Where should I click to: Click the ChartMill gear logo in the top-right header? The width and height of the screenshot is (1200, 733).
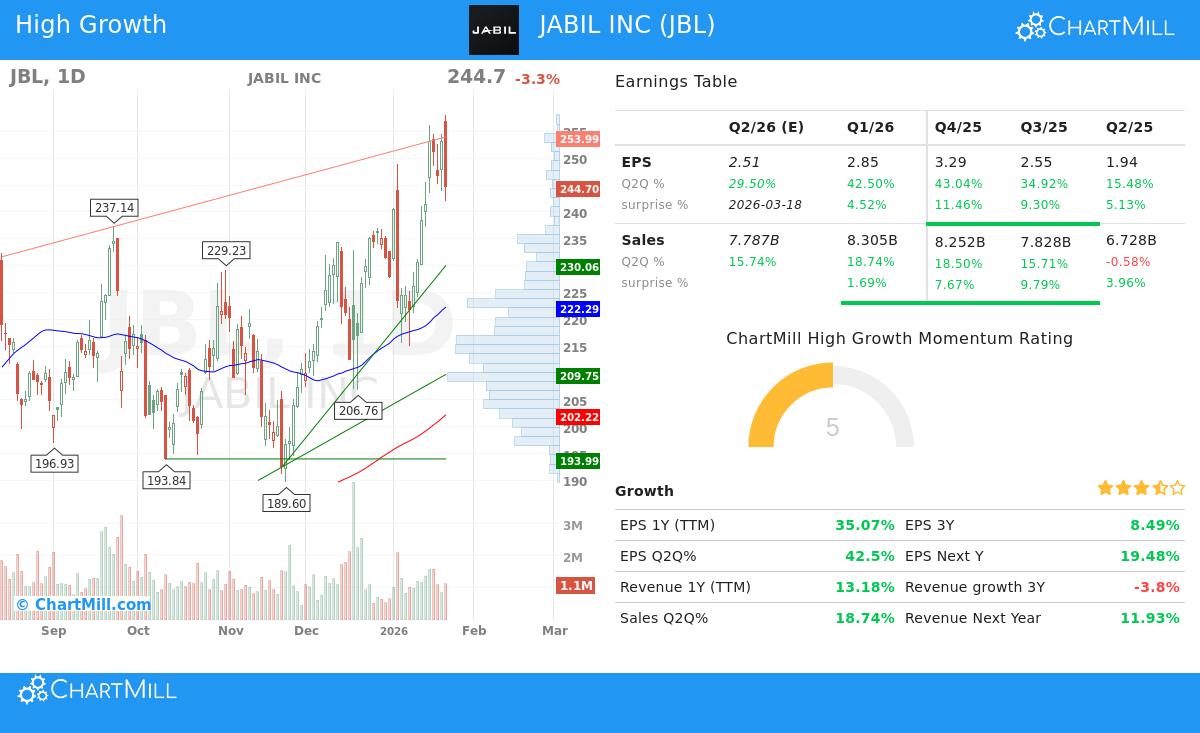coord(1028,26)
